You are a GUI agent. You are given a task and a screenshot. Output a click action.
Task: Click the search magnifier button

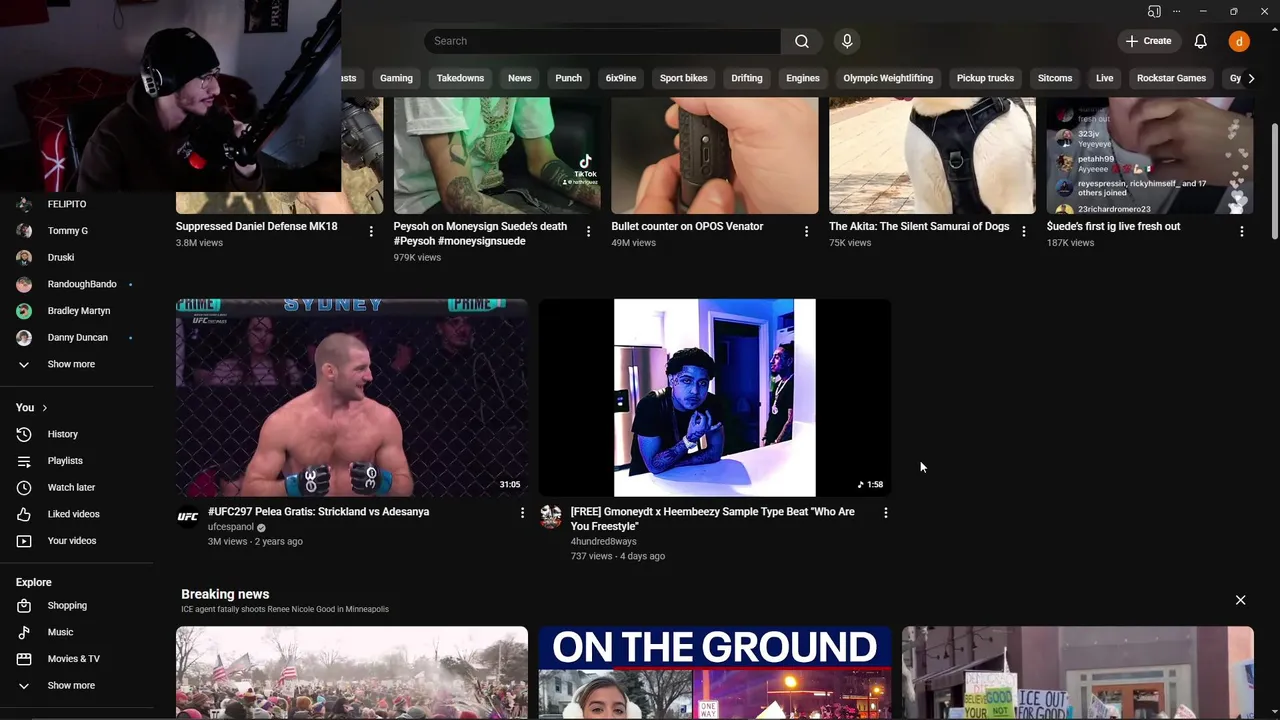(802, 41)
